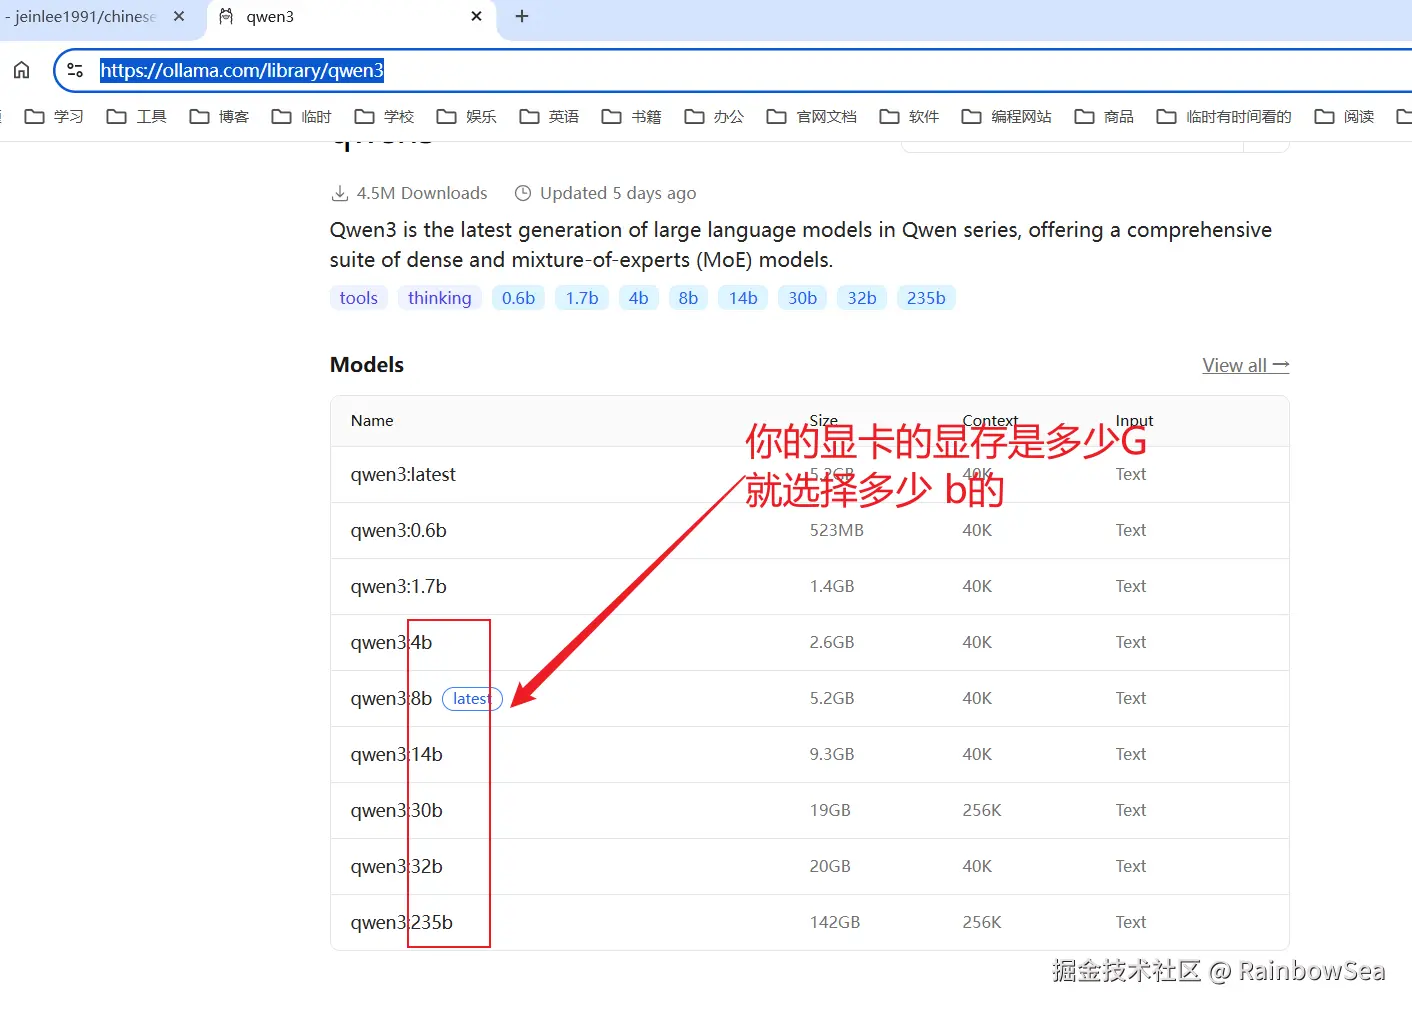Open the qwen3:8b model
1412x1011 pixels.
[x=391, y=698]
